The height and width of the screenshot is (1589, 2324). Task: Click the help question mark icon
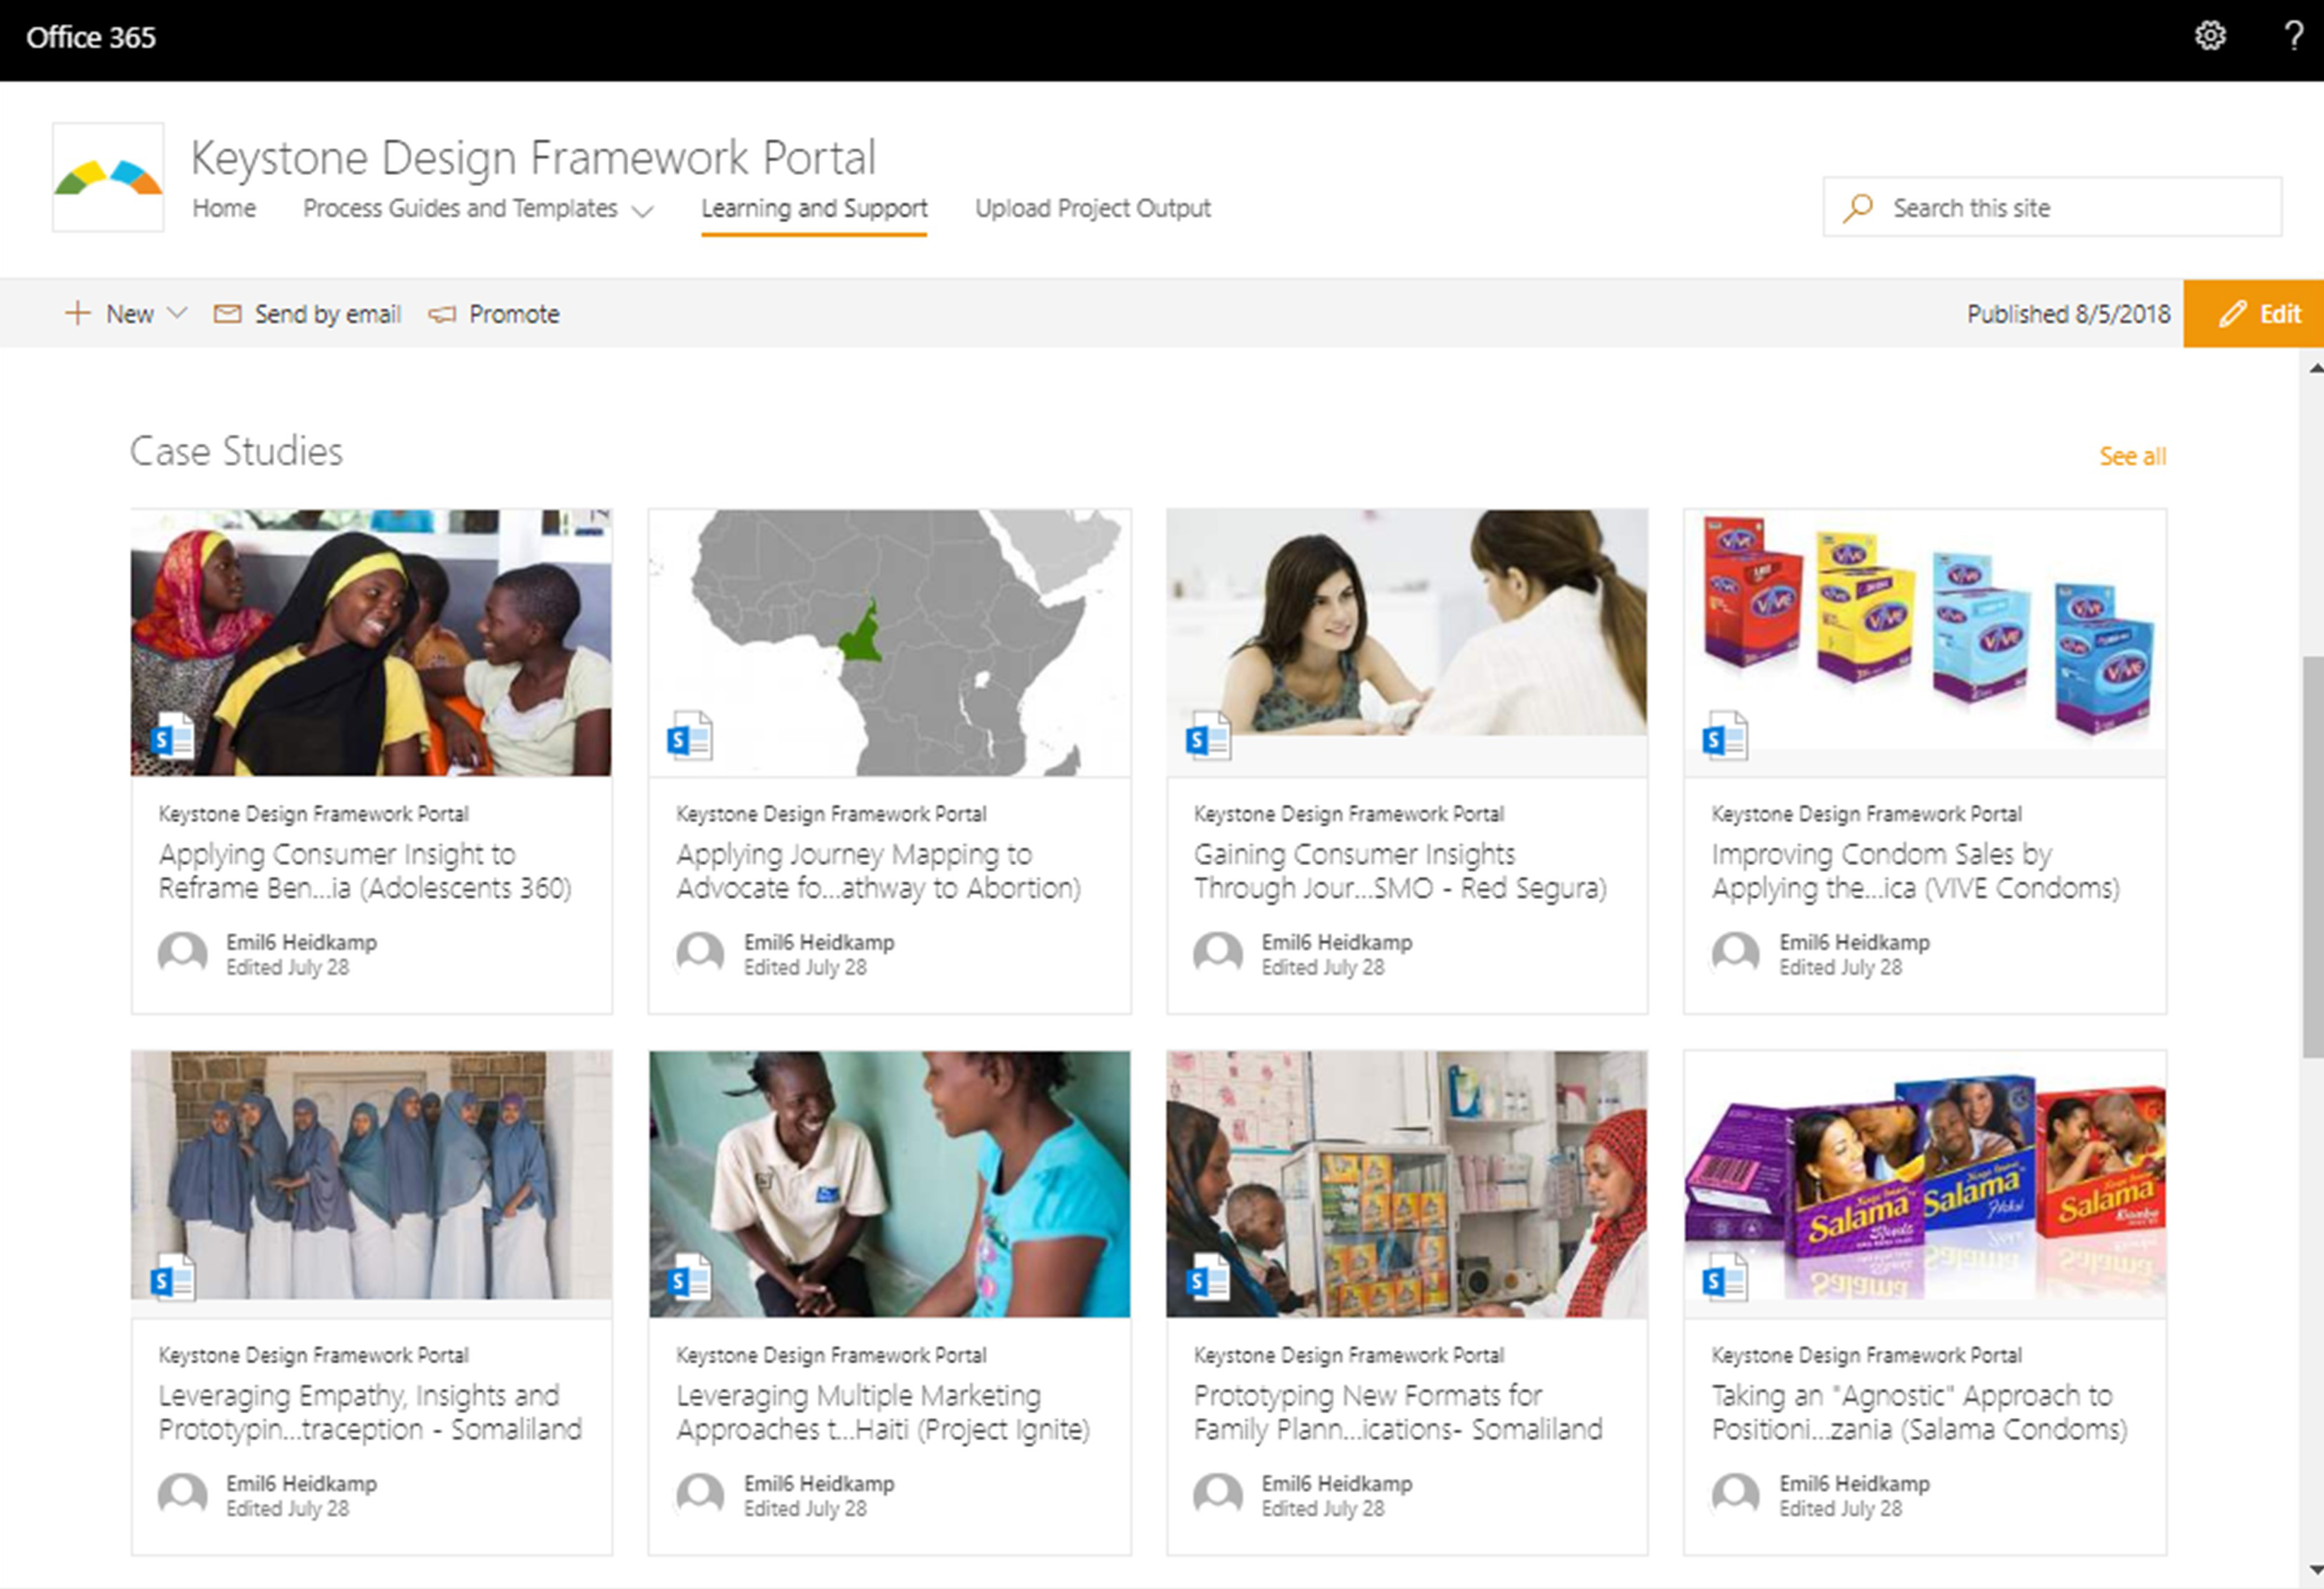pyautogui.click(x=2293, y=37)
